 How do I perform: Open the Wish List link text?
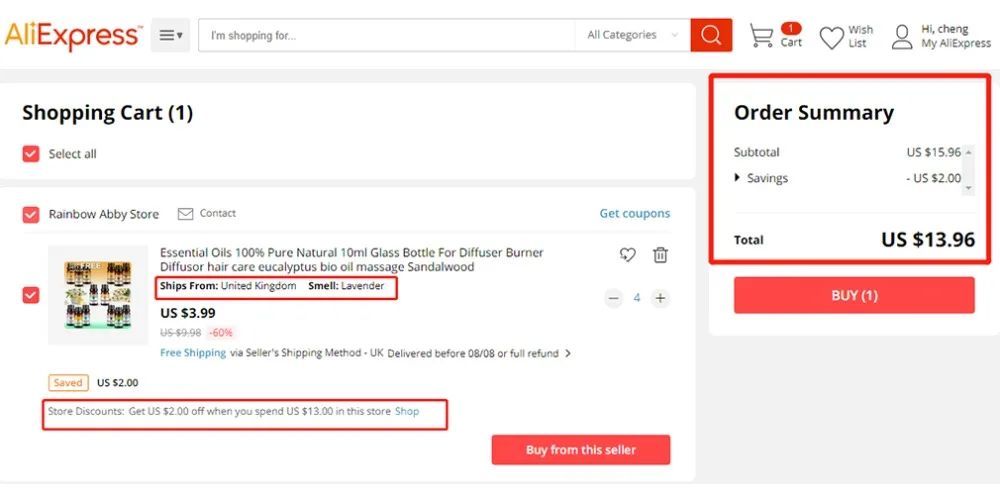[860, 36]
